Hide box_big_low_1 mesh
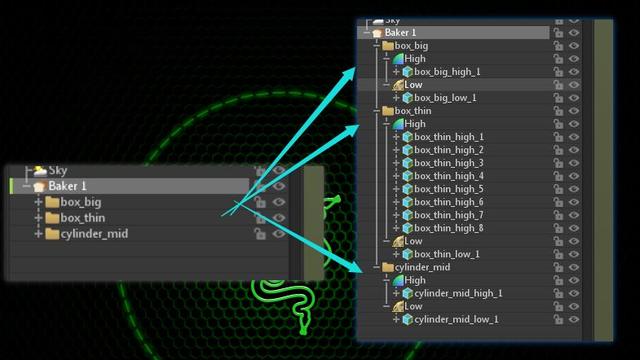640x360 pixels. pyautogui.click(x=574, y=98)
